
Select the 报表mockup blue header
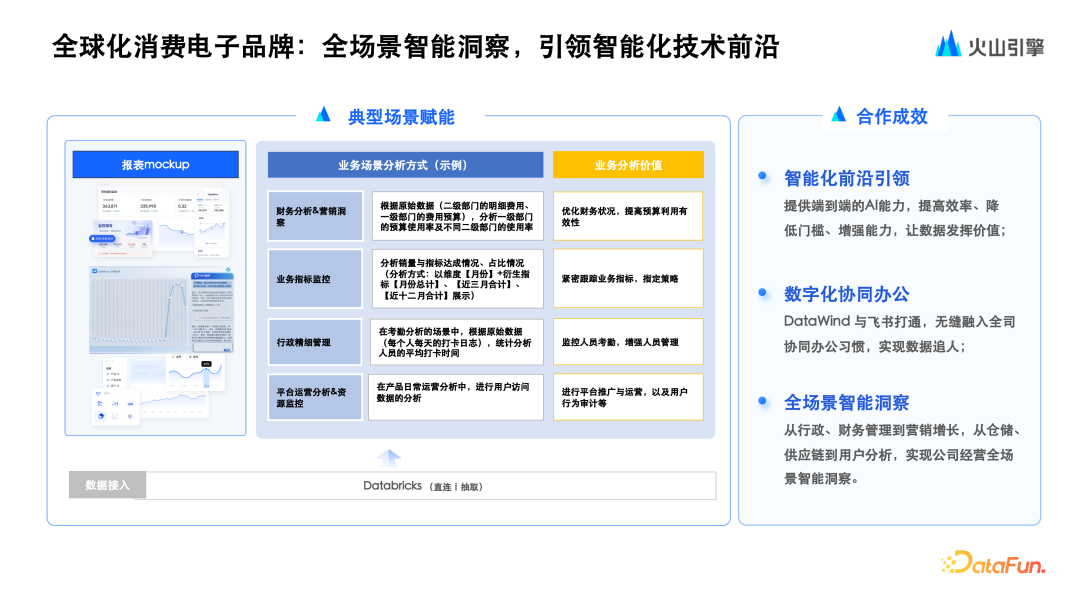[x=155, y=165]
